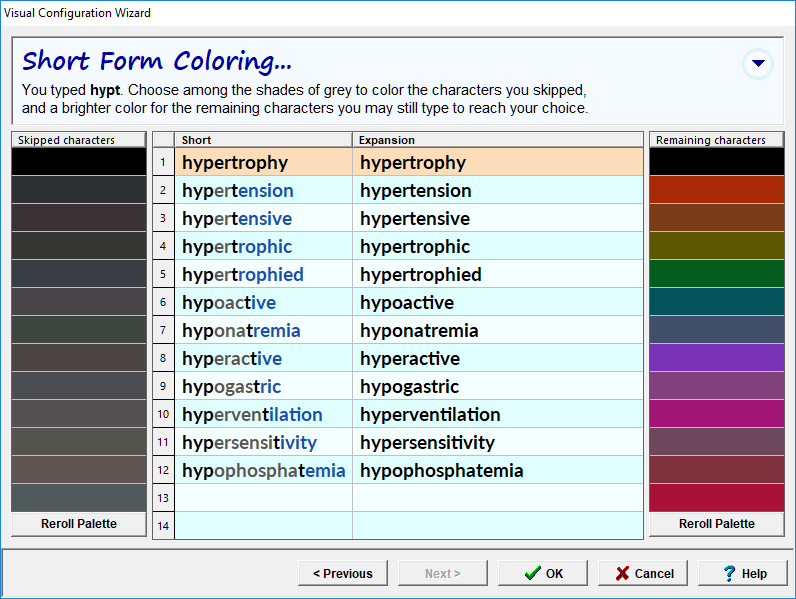
Task: Open Help with the question mark button
Action: (x=743, y=573)
